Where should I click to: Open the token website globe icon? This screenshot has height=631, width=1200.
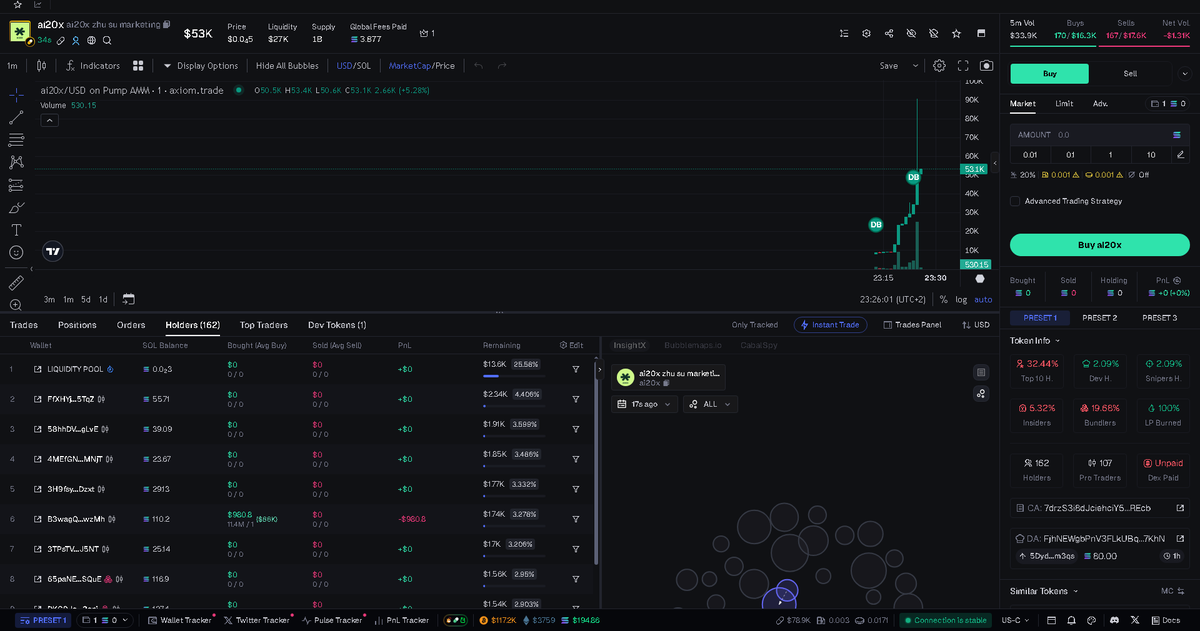[91, 41]
